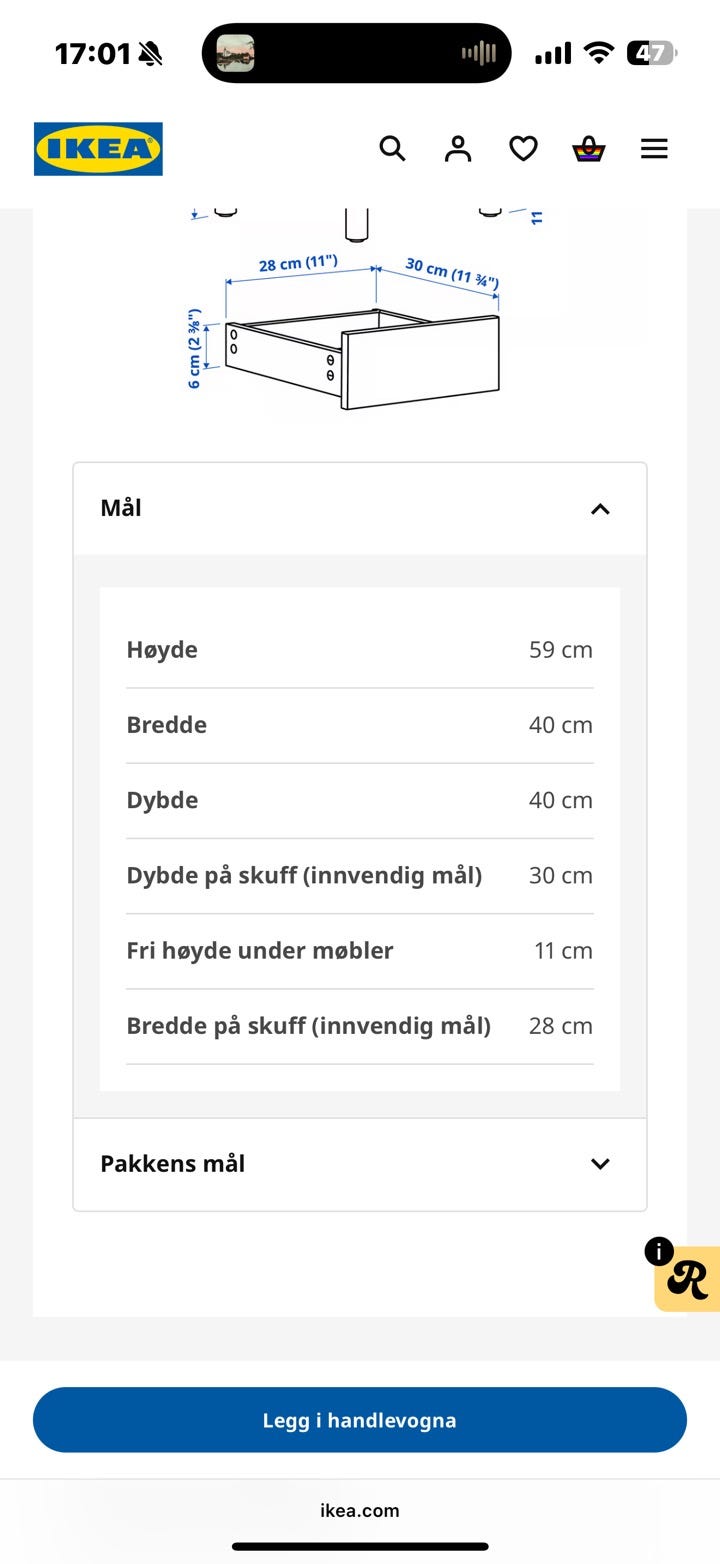
Task: View the shopping basket icon
Action: point(589,149)
